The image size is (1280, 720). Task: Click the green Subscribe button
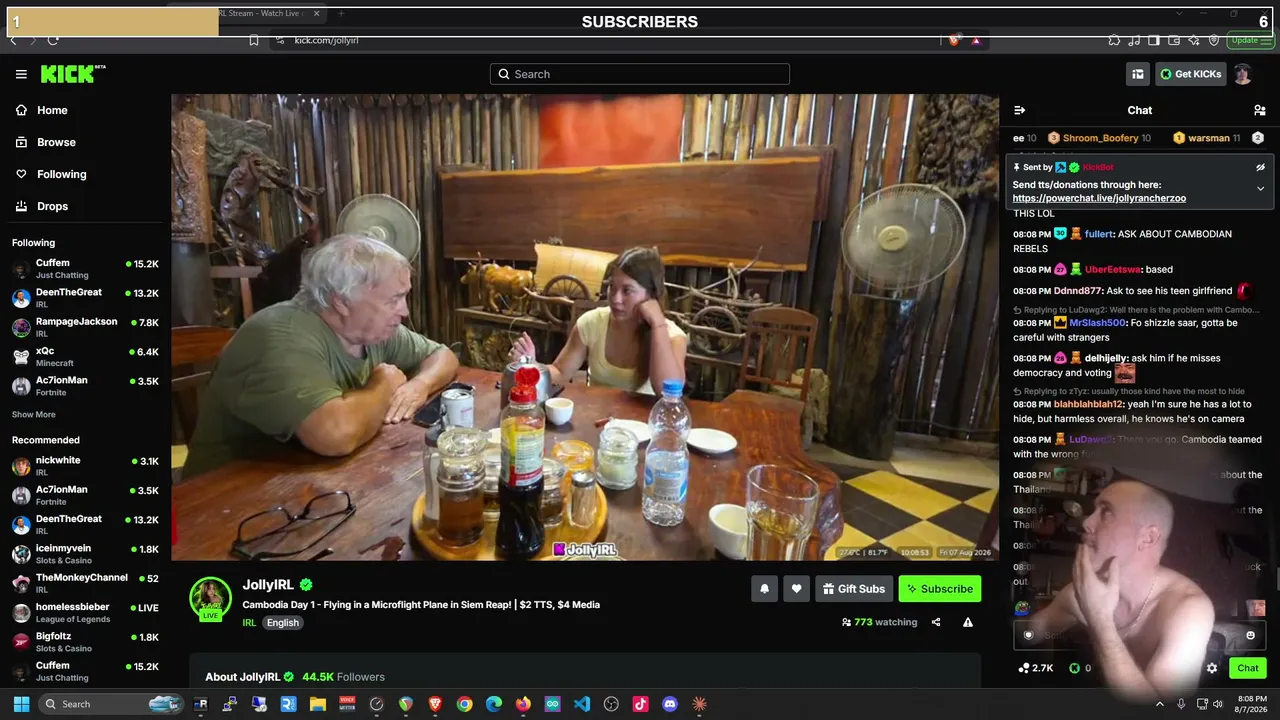[940, 589]
